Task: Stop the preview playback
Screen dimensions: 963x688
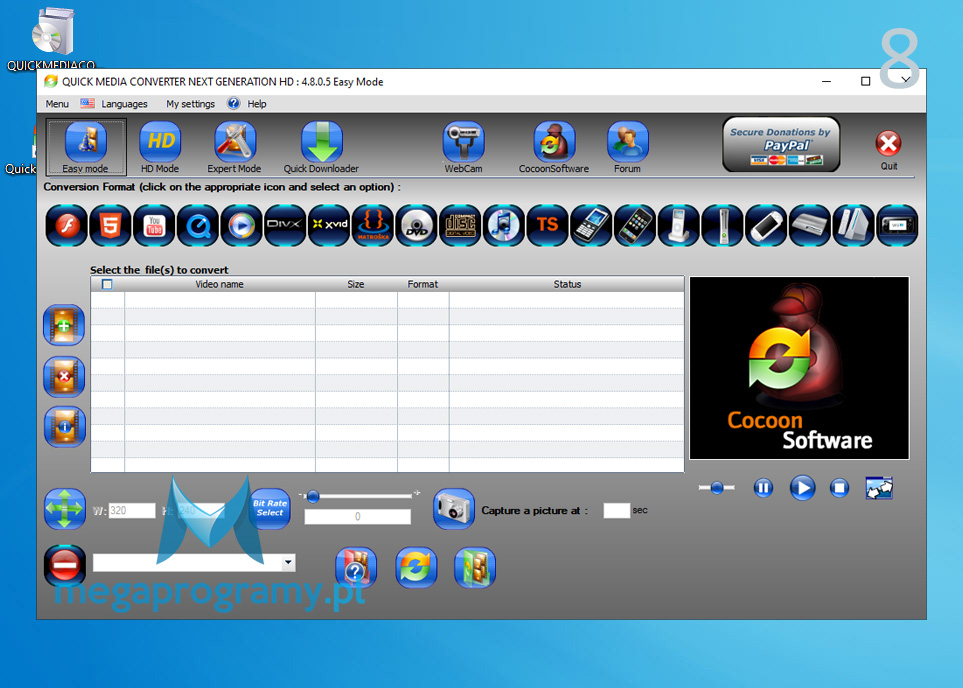Action: tap(840, 488)
